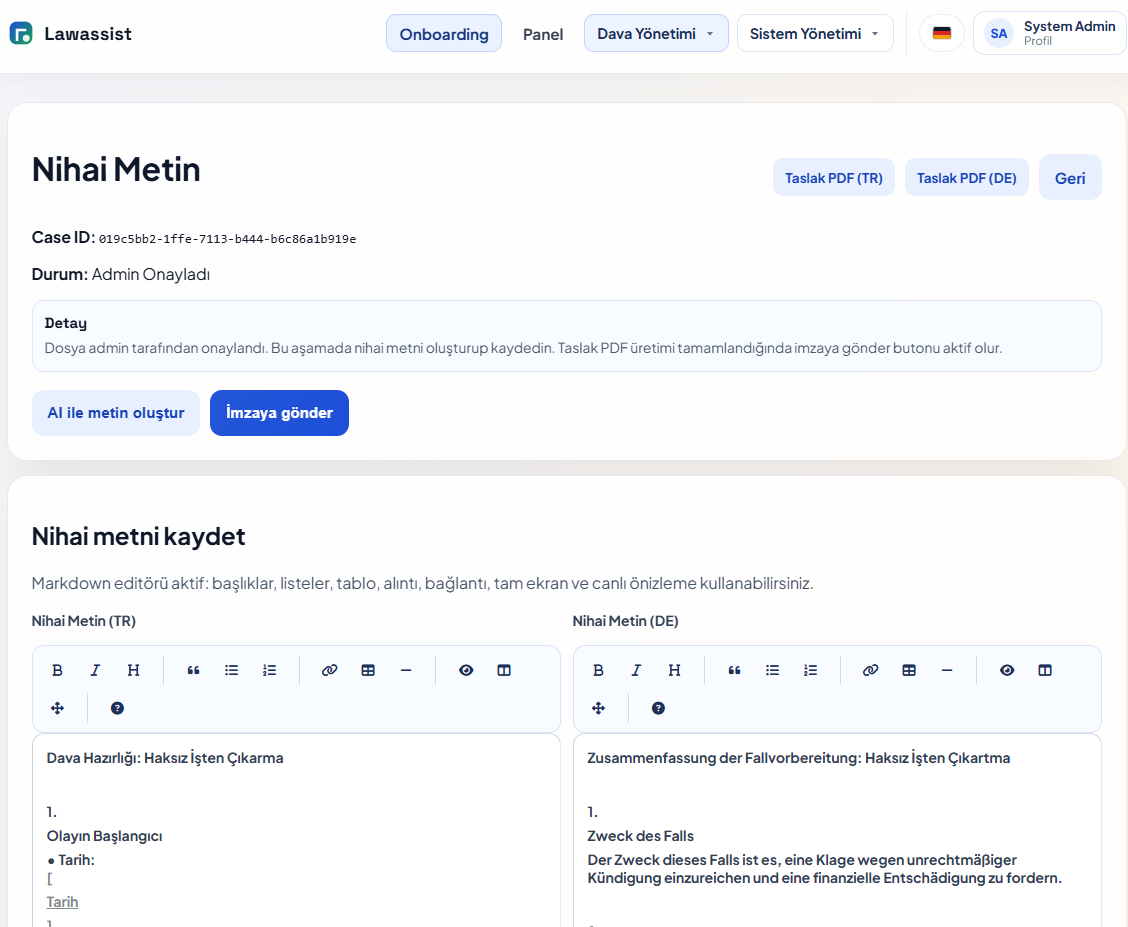The width and height of the screenshot is (1128, 927).
Task: Open the Panel menu item
Action: 543,34
